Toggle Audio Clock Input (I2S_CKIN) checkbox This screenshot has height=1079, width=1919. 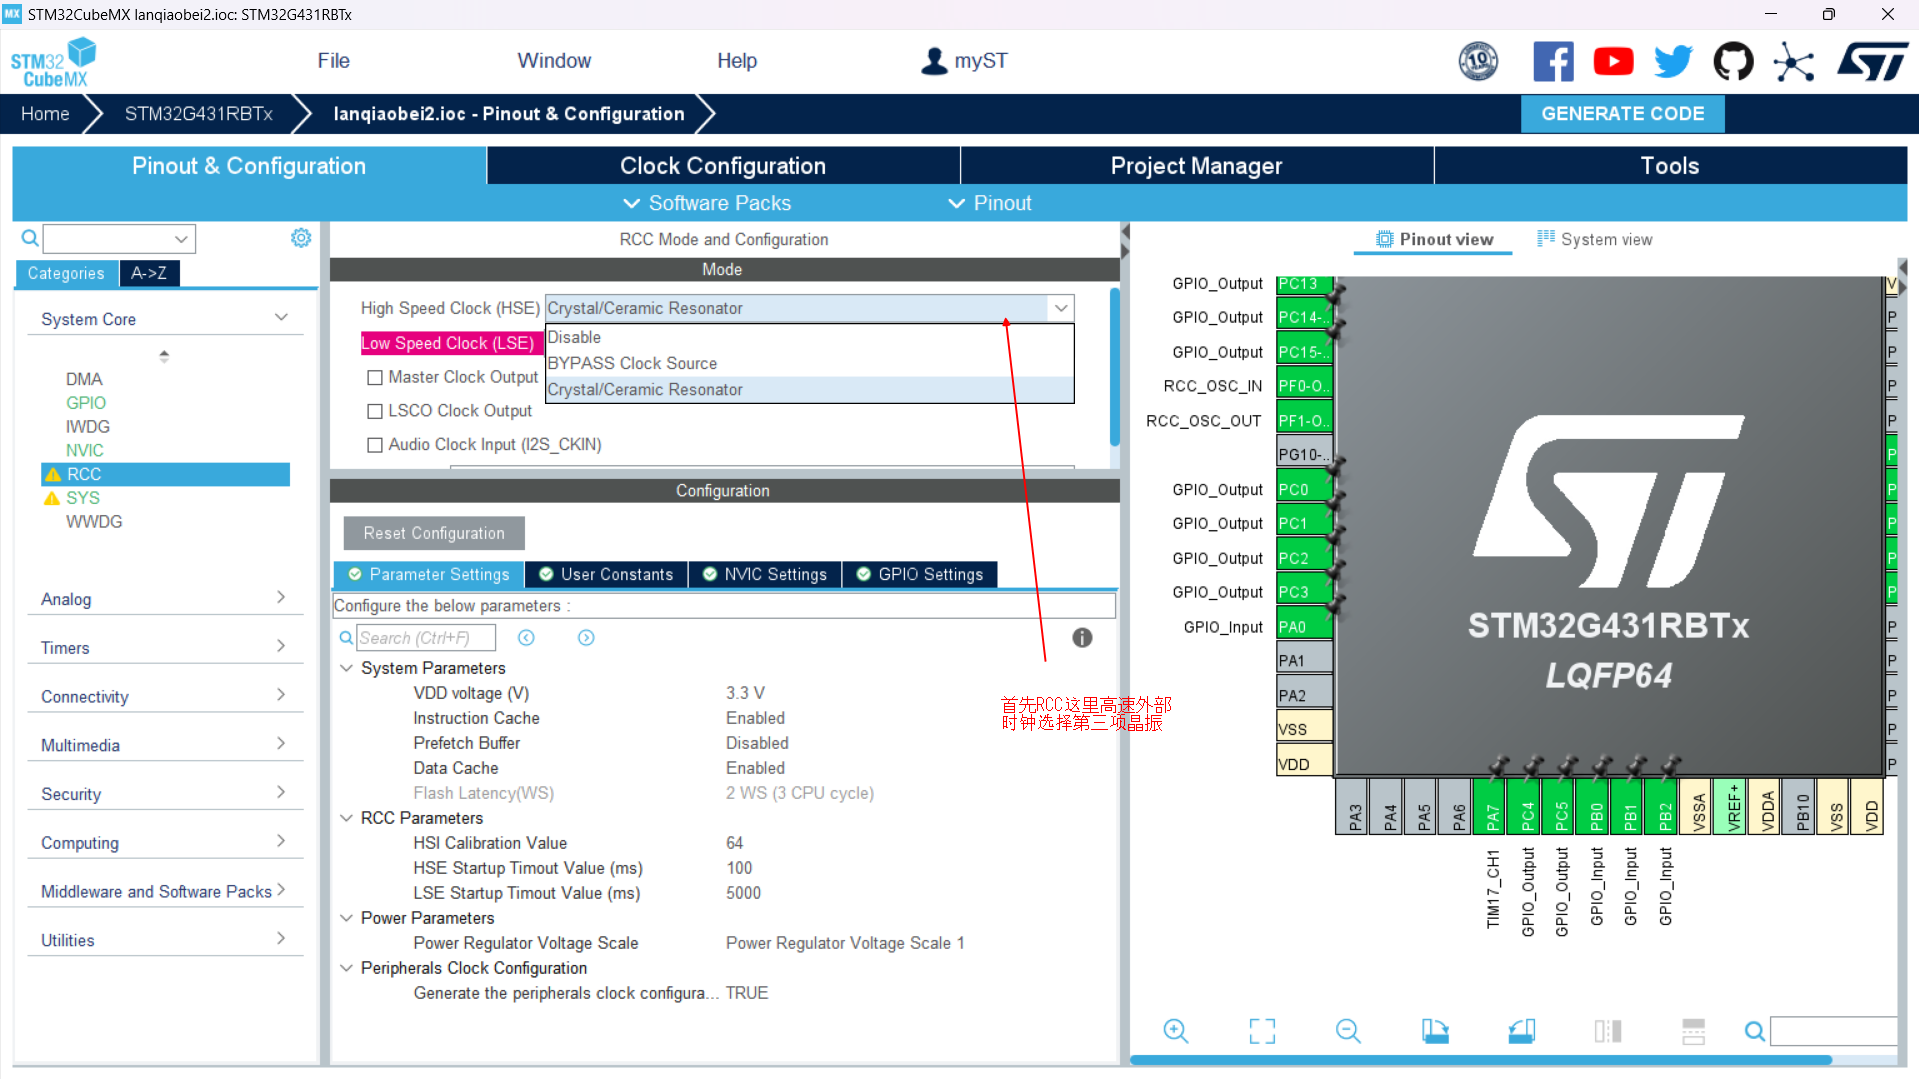375,445
